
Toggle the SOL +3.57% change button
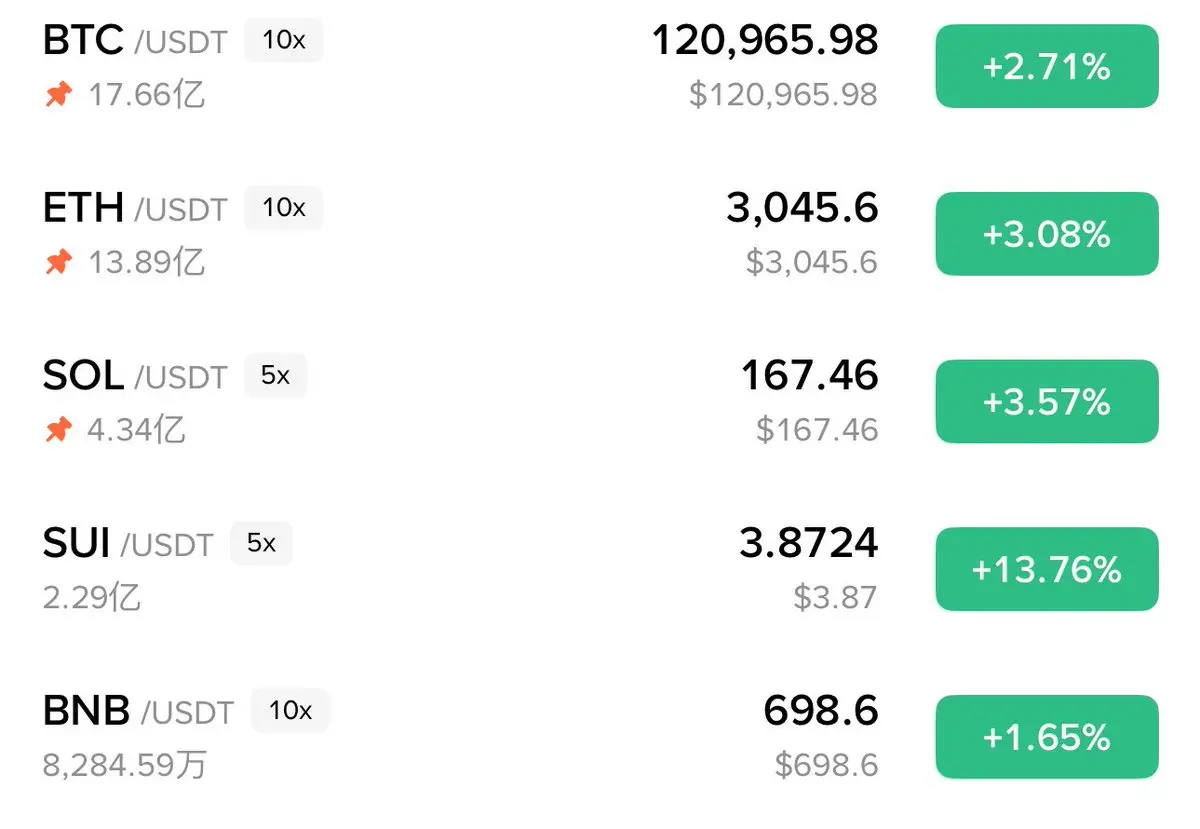tap(1047, 402)
